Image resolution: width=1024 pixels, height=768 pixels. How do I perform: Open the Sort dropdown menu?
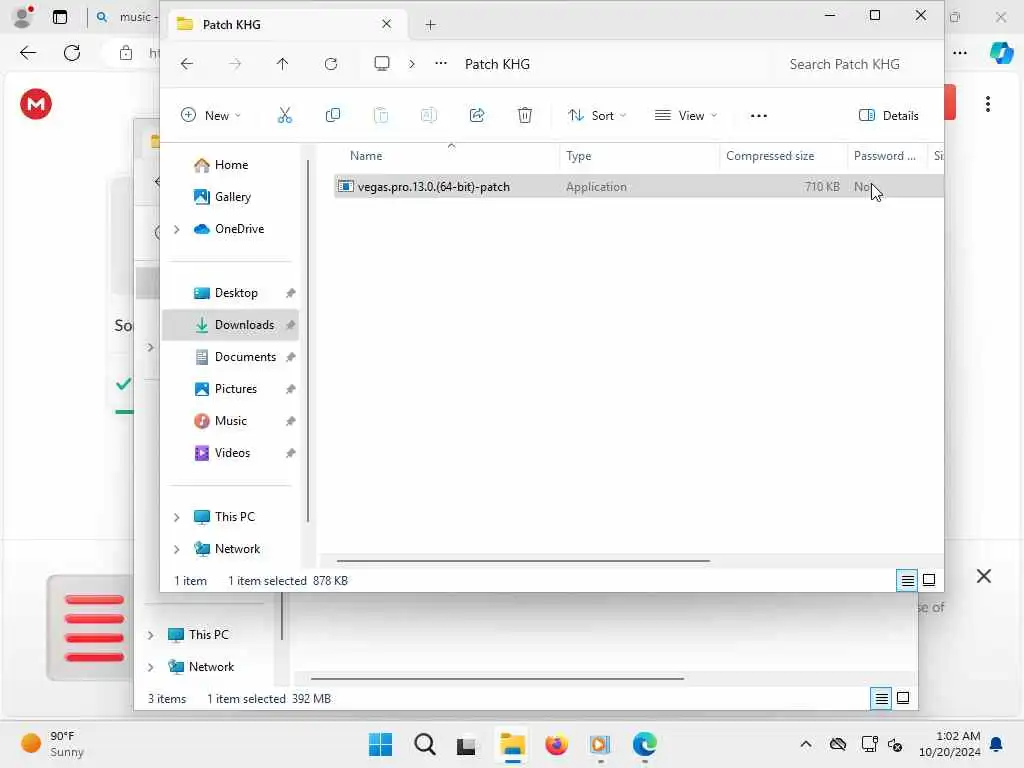coord(597,116)
